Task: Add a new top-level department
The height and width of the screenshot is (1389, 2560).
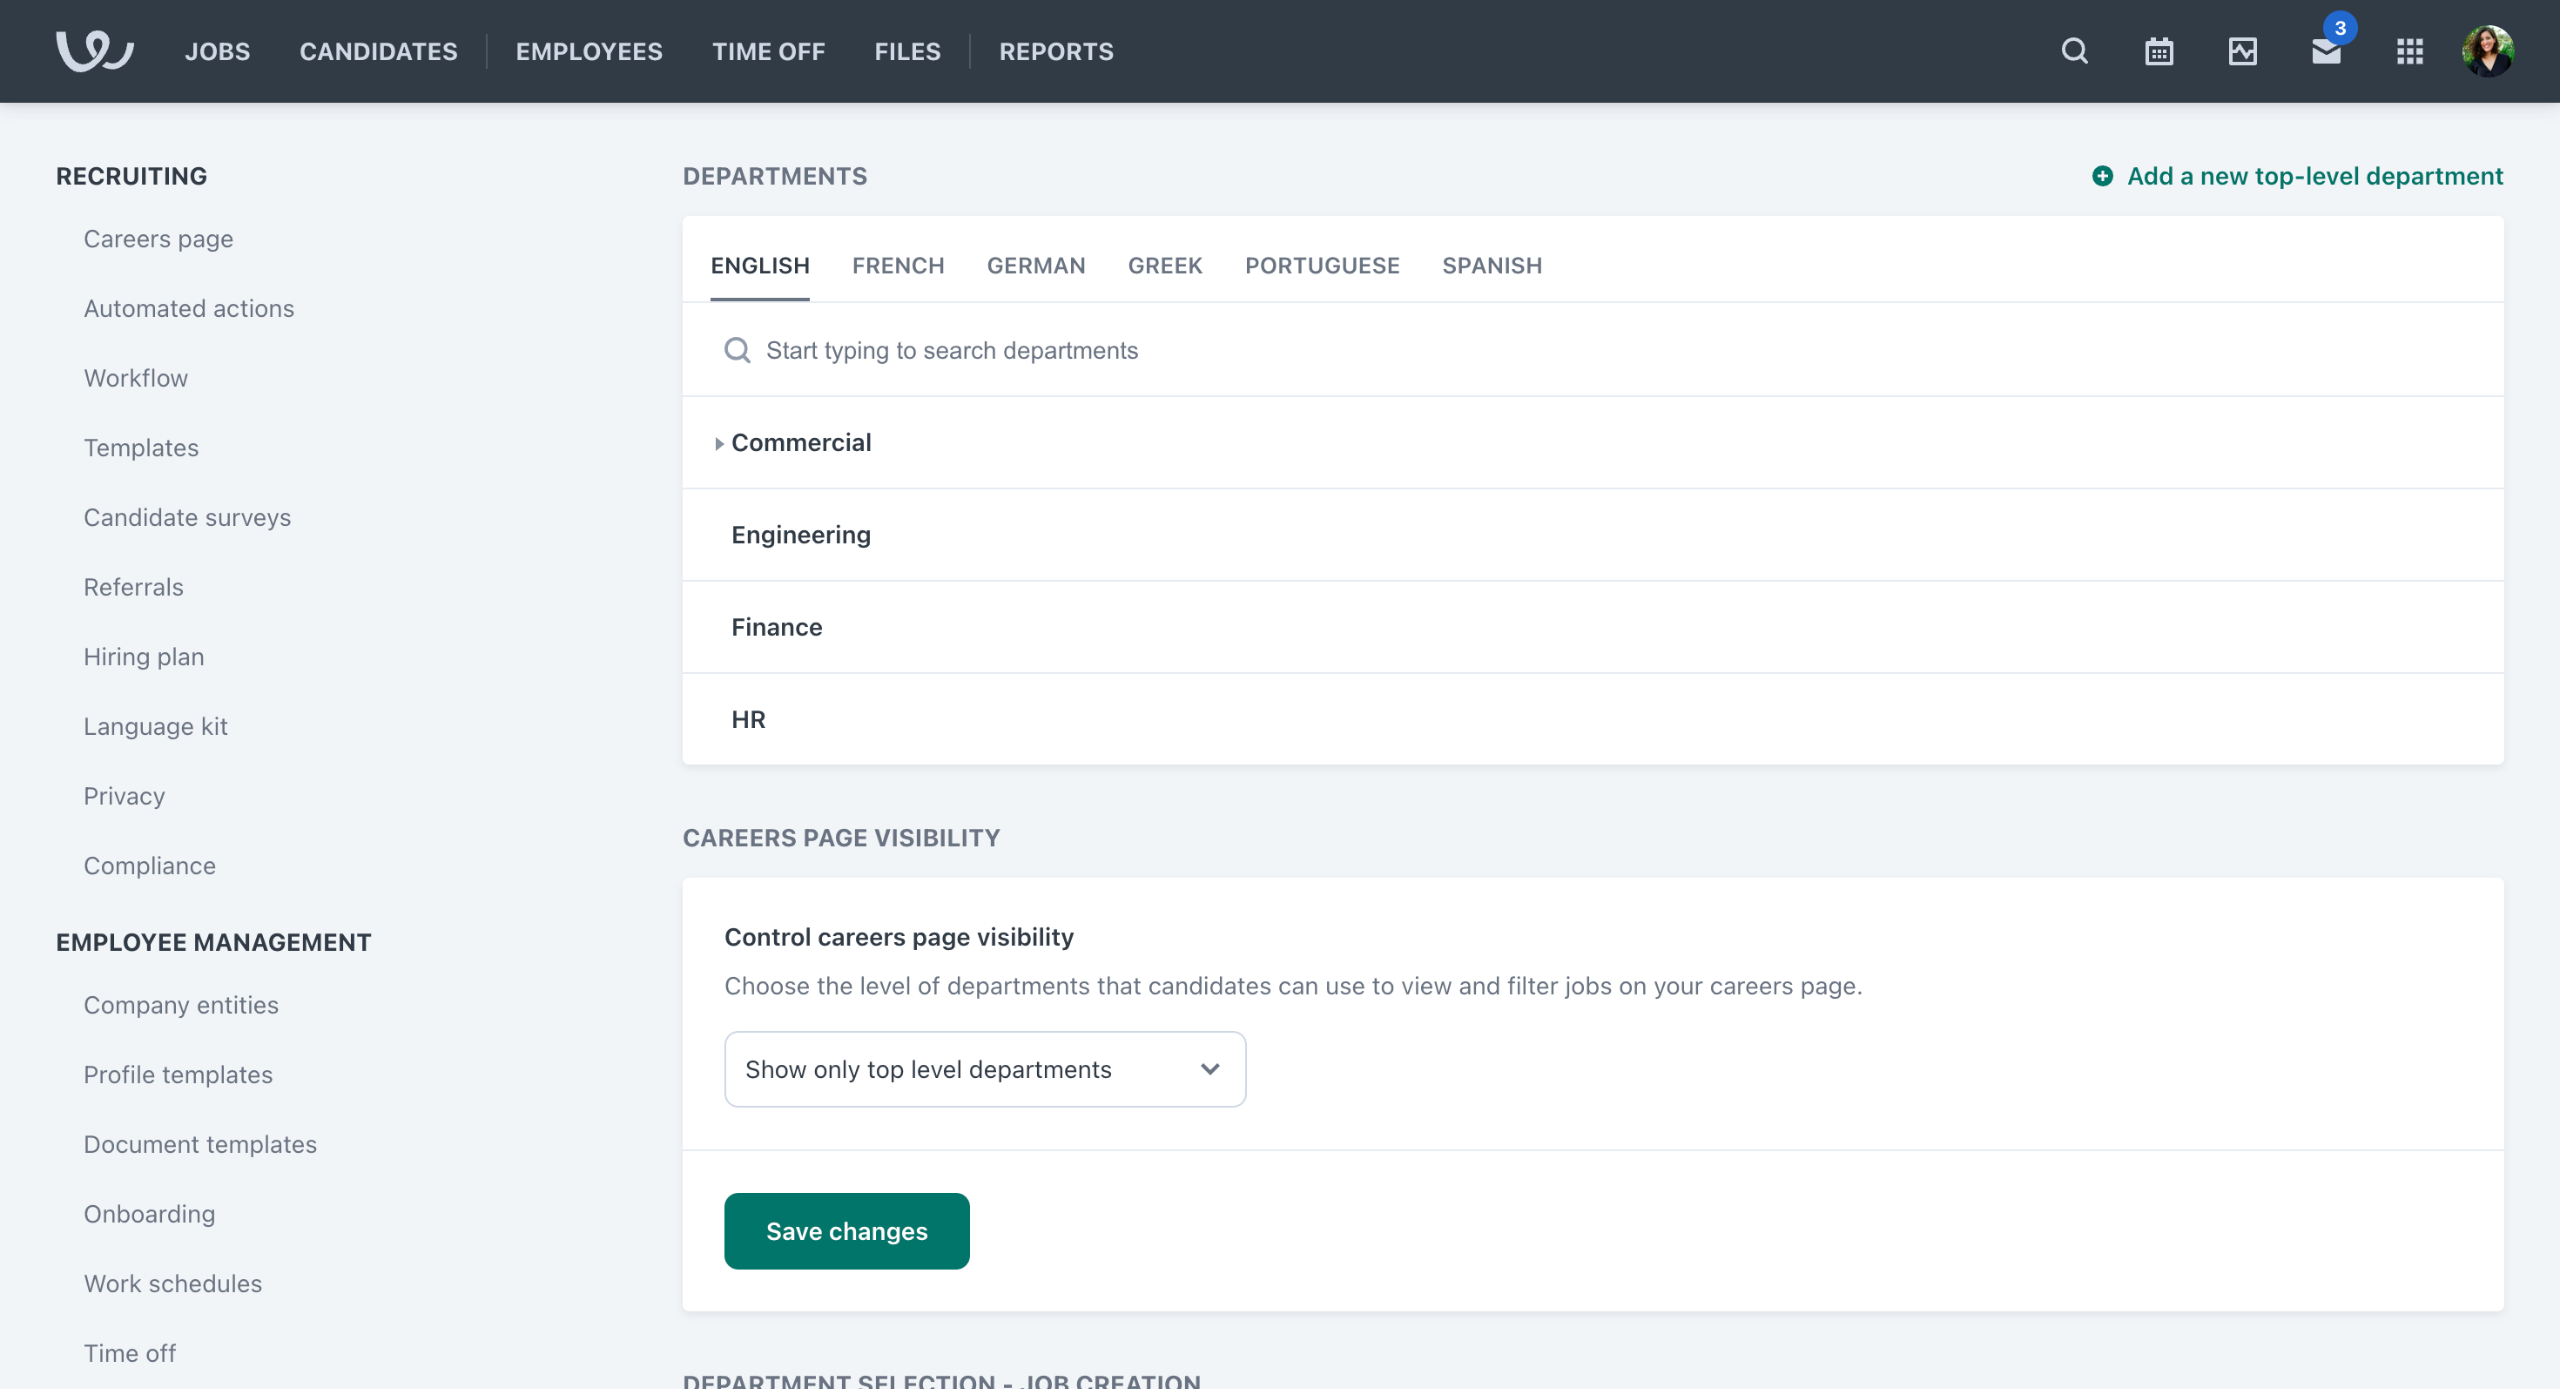Action: click(x=2297, y=176)
